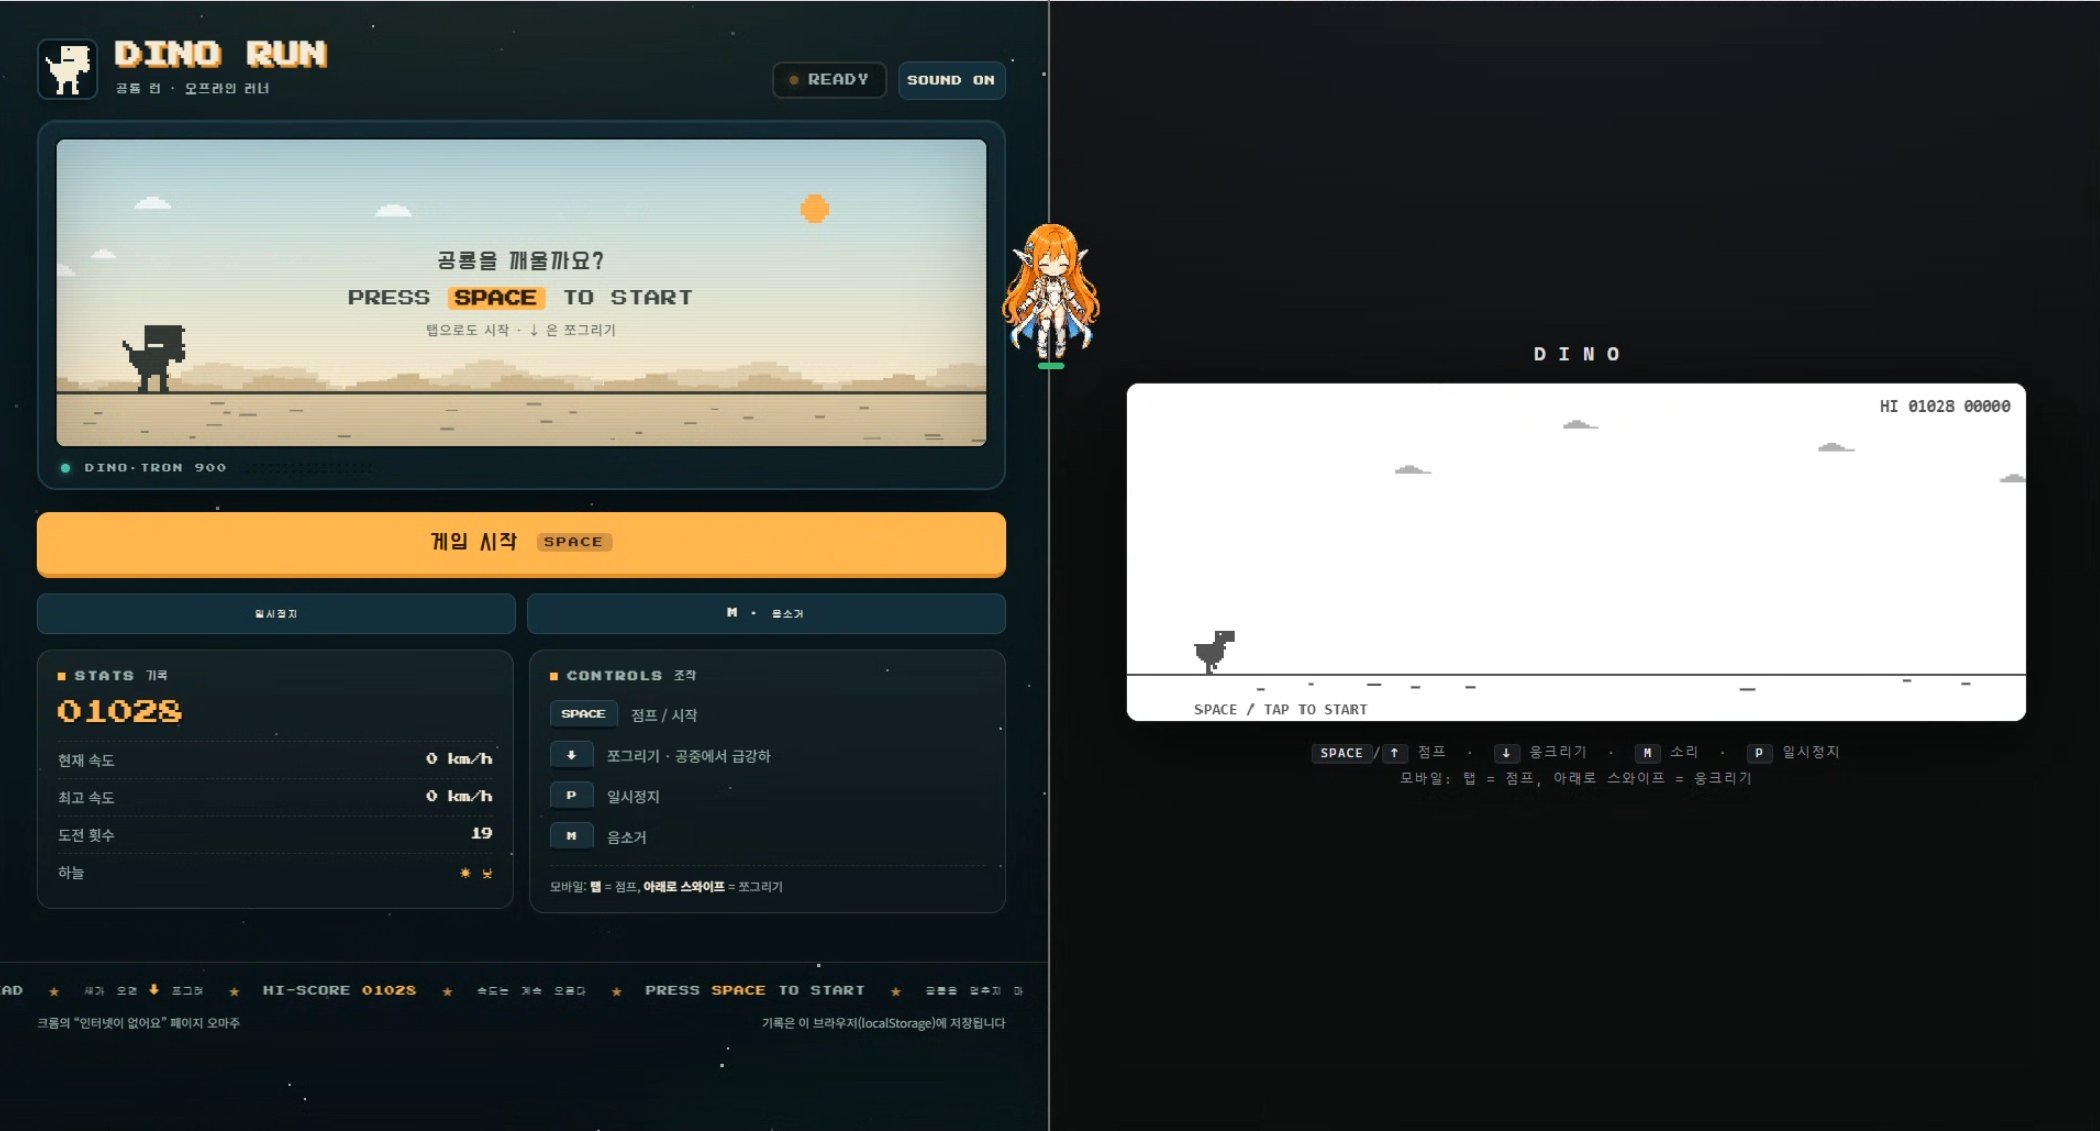Click the 쪼그리기 · 공중에서 급강하 label
The image size is (2100, 1131).
click(688, 756)
